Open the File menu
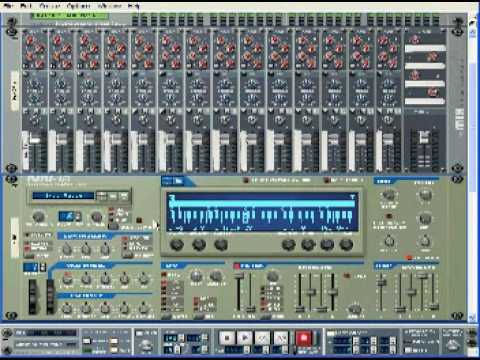This screenshot has height=360, width=480. (x=7, y=6)
